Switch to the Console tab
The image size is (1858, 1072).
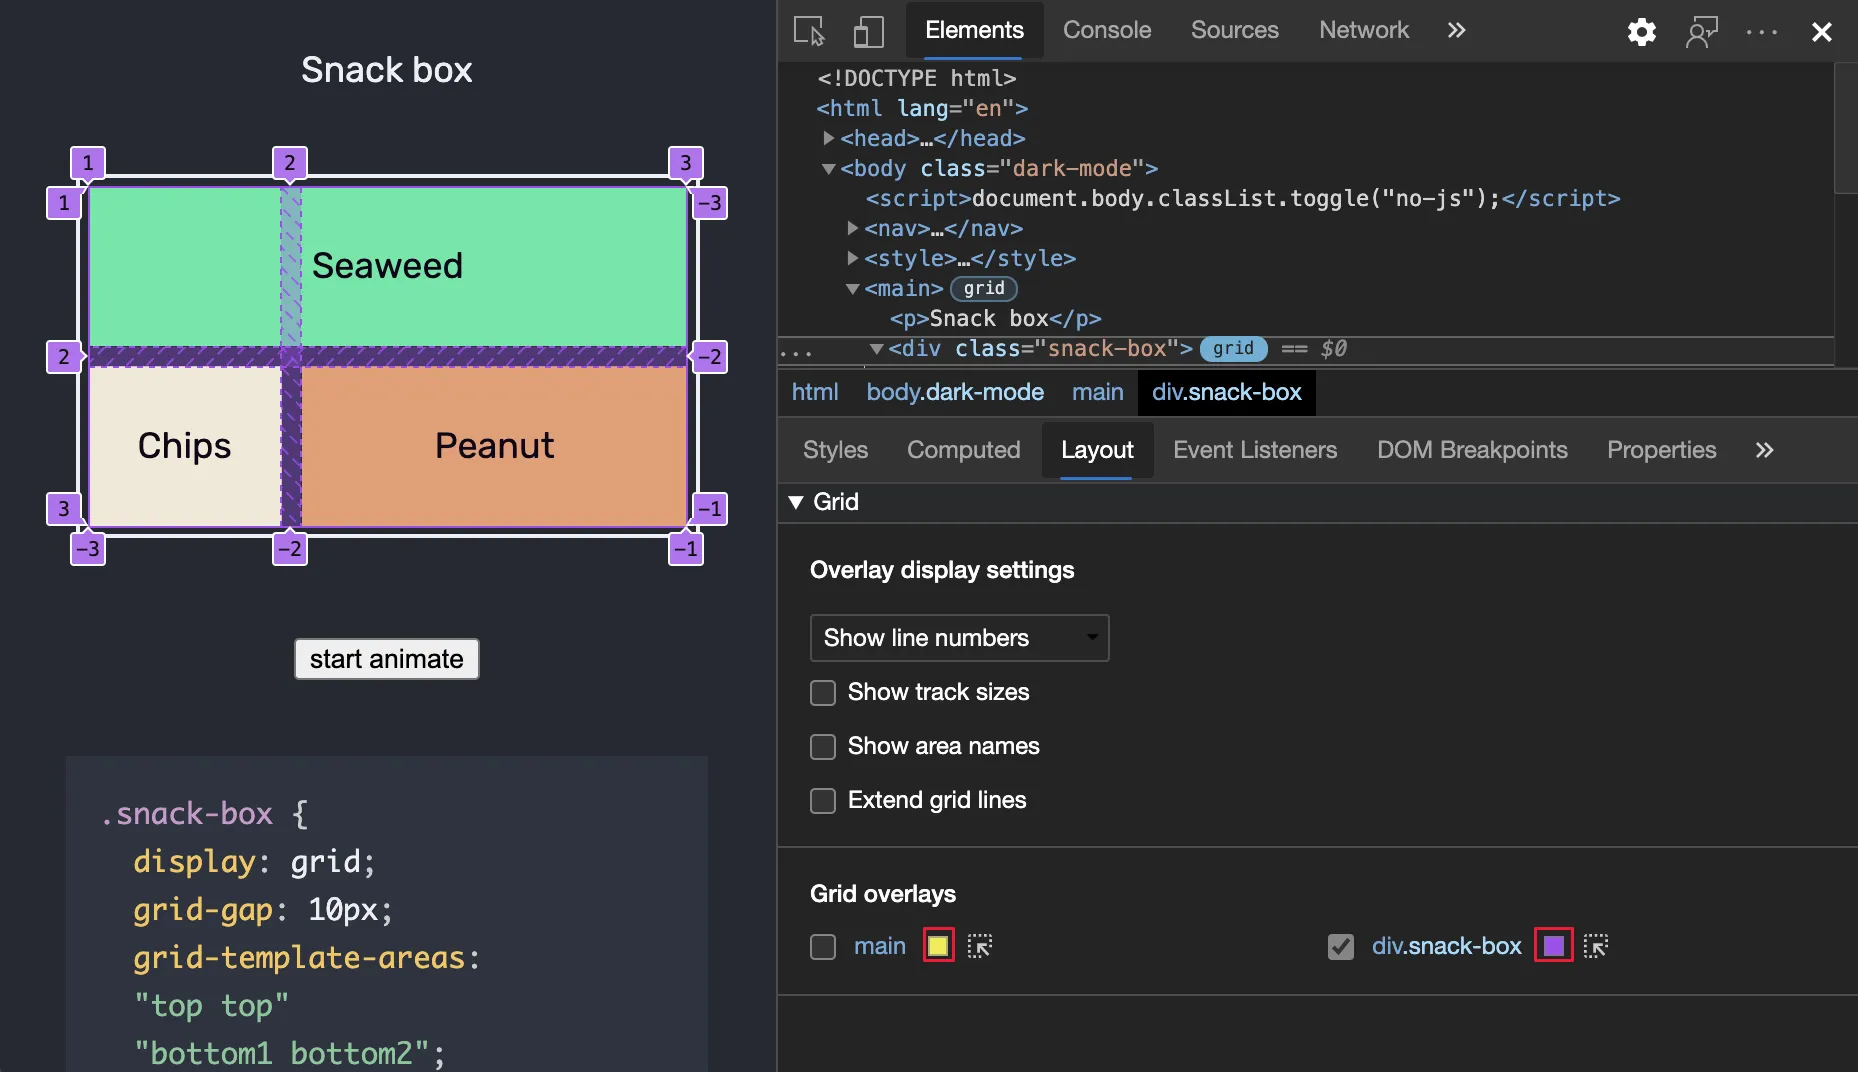tap(1106, 31)
